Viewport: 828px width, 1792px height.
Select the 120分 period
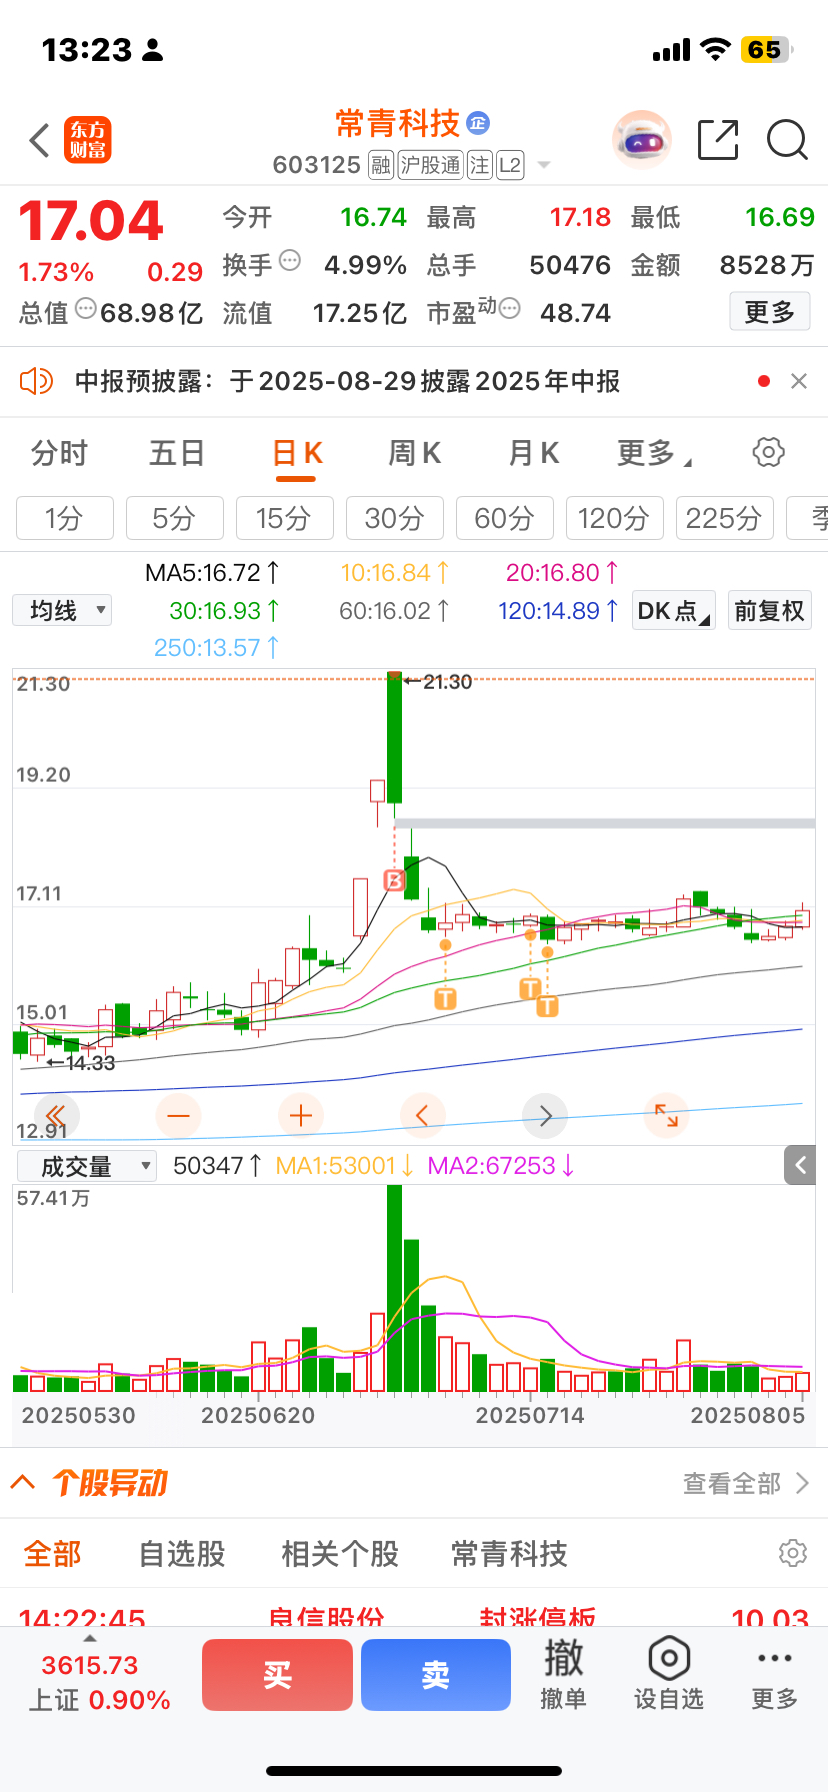tap(615, 518)
